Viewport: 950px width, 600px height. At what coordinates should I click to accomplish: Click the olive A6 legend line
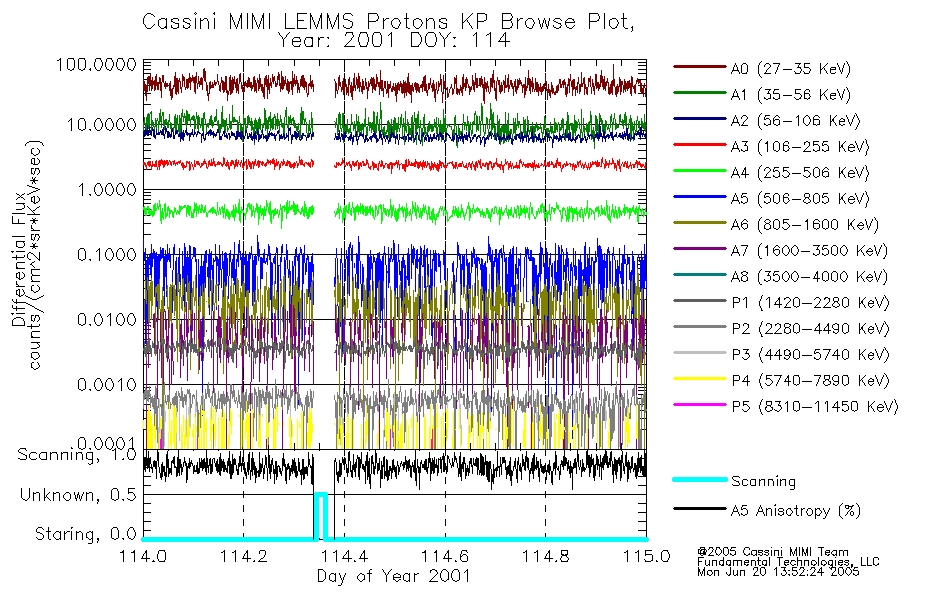(700, 223)
